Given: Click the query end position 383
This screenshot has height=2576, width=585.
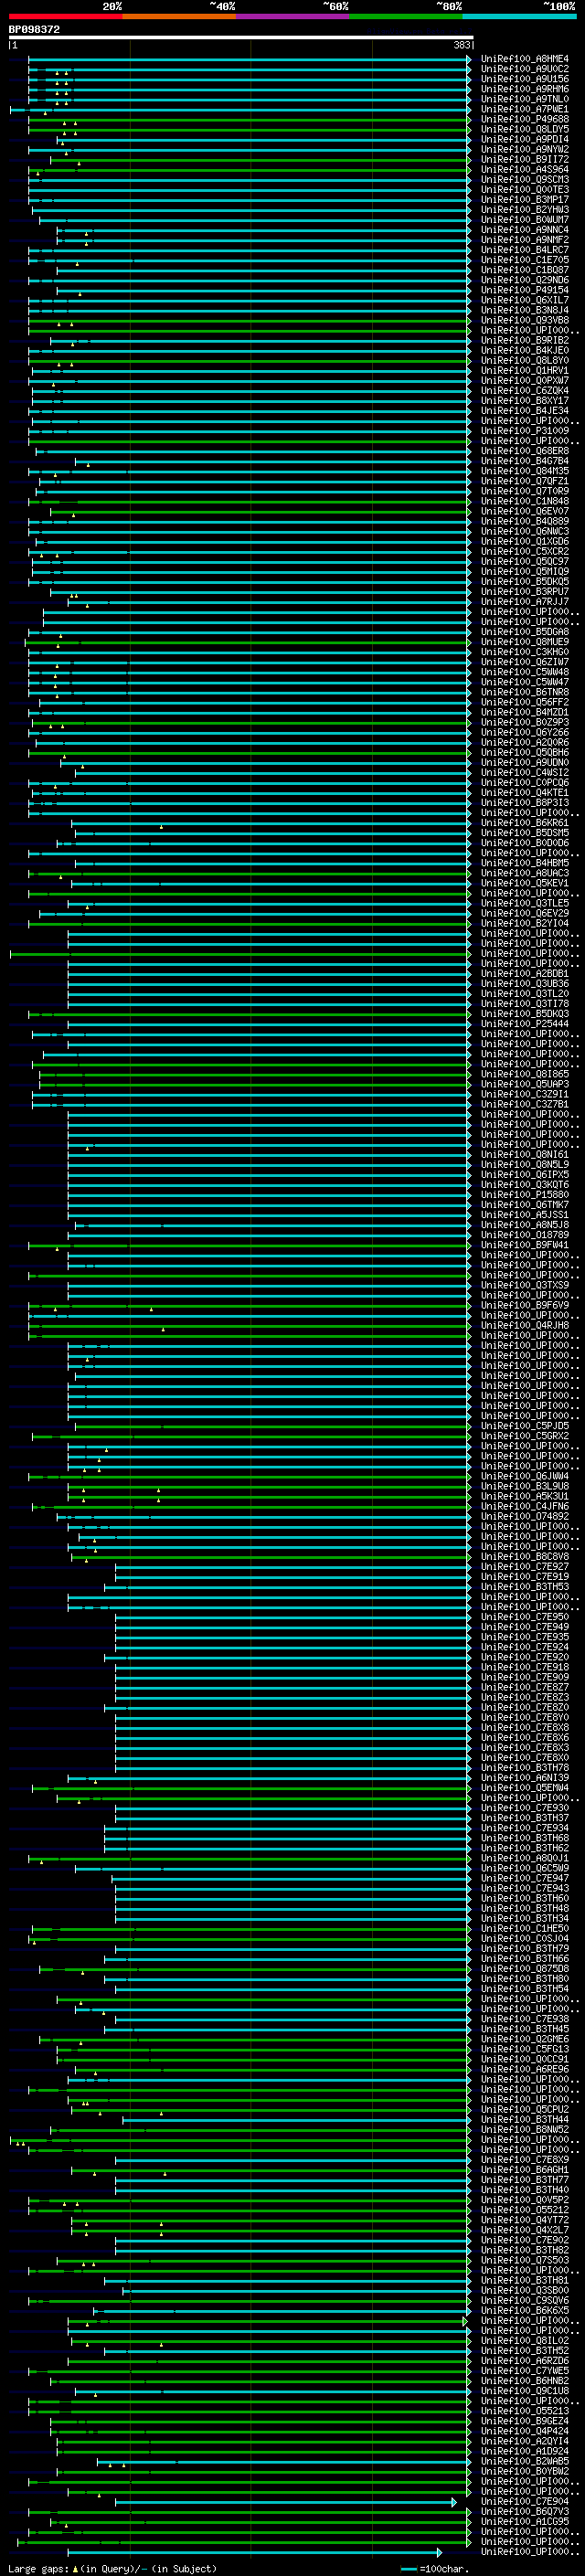Looking at the screenshot, I should pos(461,45).
